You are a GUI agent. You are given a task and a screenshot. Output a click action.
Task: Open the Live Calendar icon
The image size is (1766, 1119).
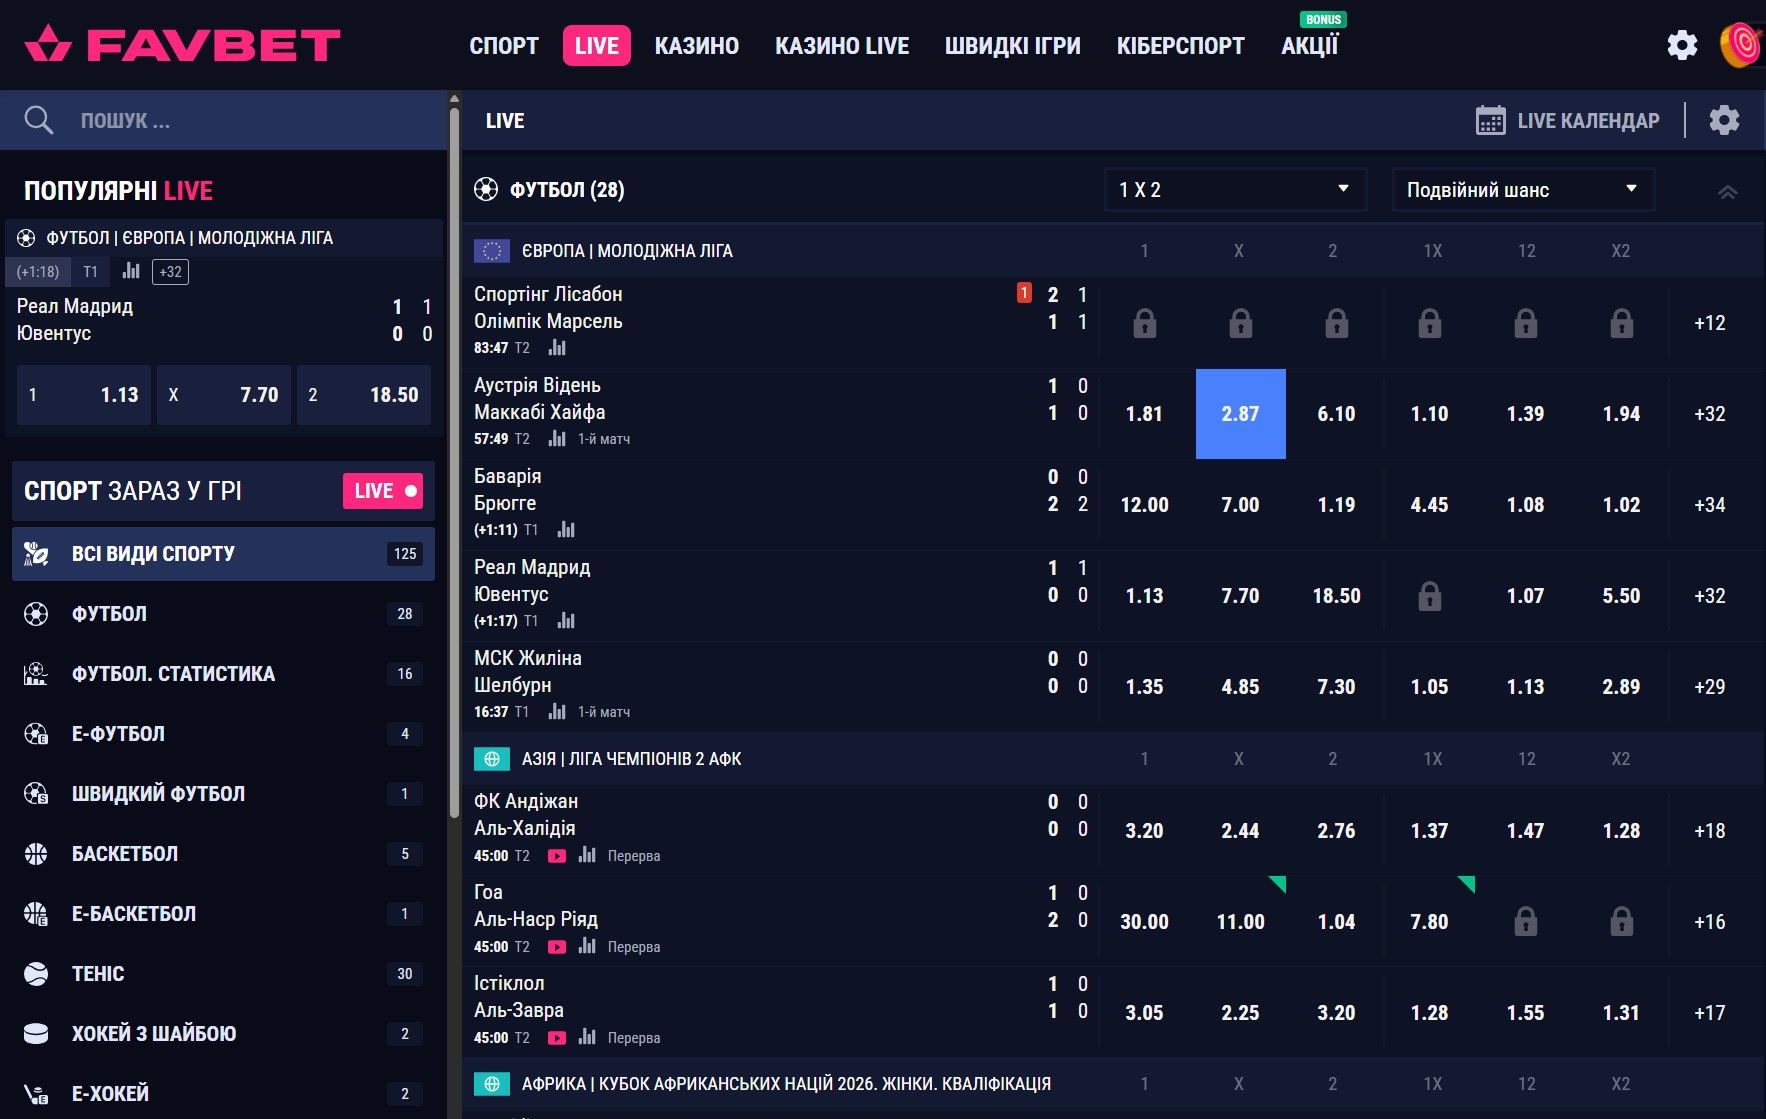pos(1490,120)
